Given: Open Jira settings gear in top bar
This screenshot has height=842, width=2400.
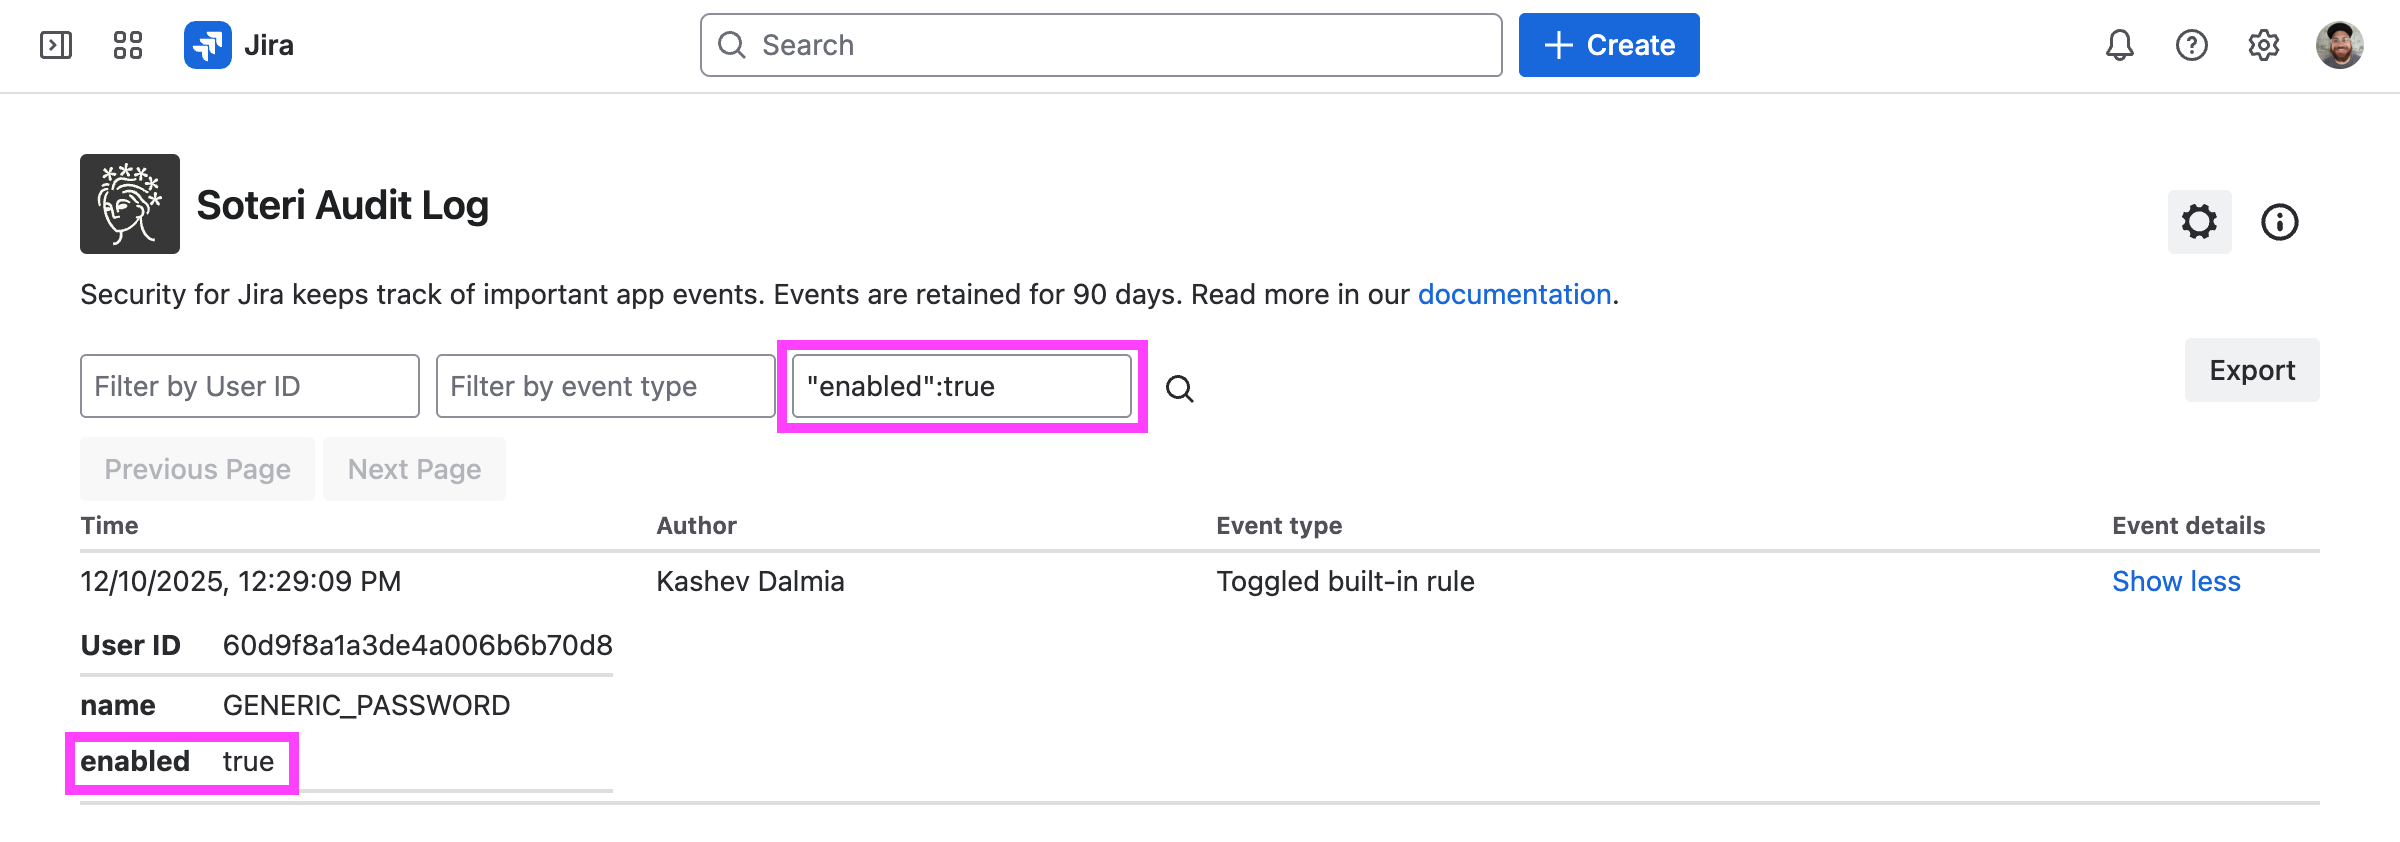Looking at the screenshot, I should point(2263,45).
